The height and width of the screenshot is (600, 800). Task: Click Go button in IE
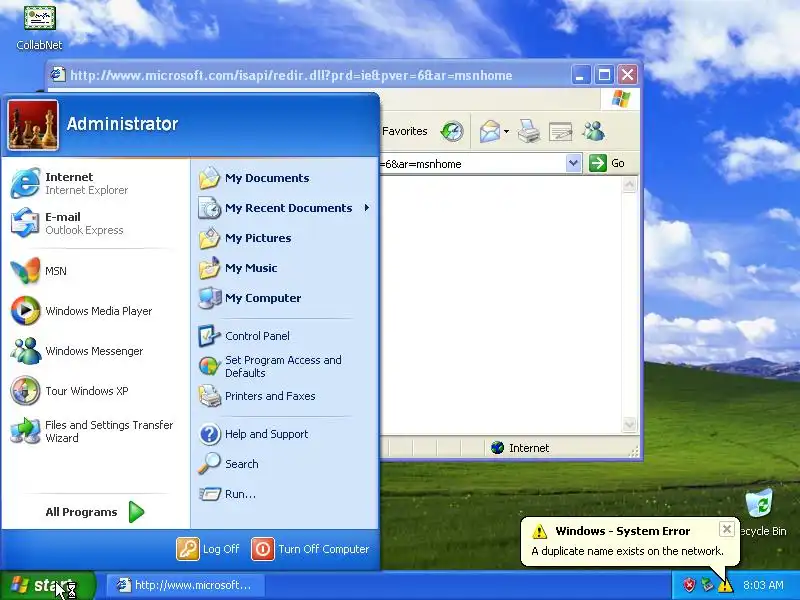click(607, 163)
